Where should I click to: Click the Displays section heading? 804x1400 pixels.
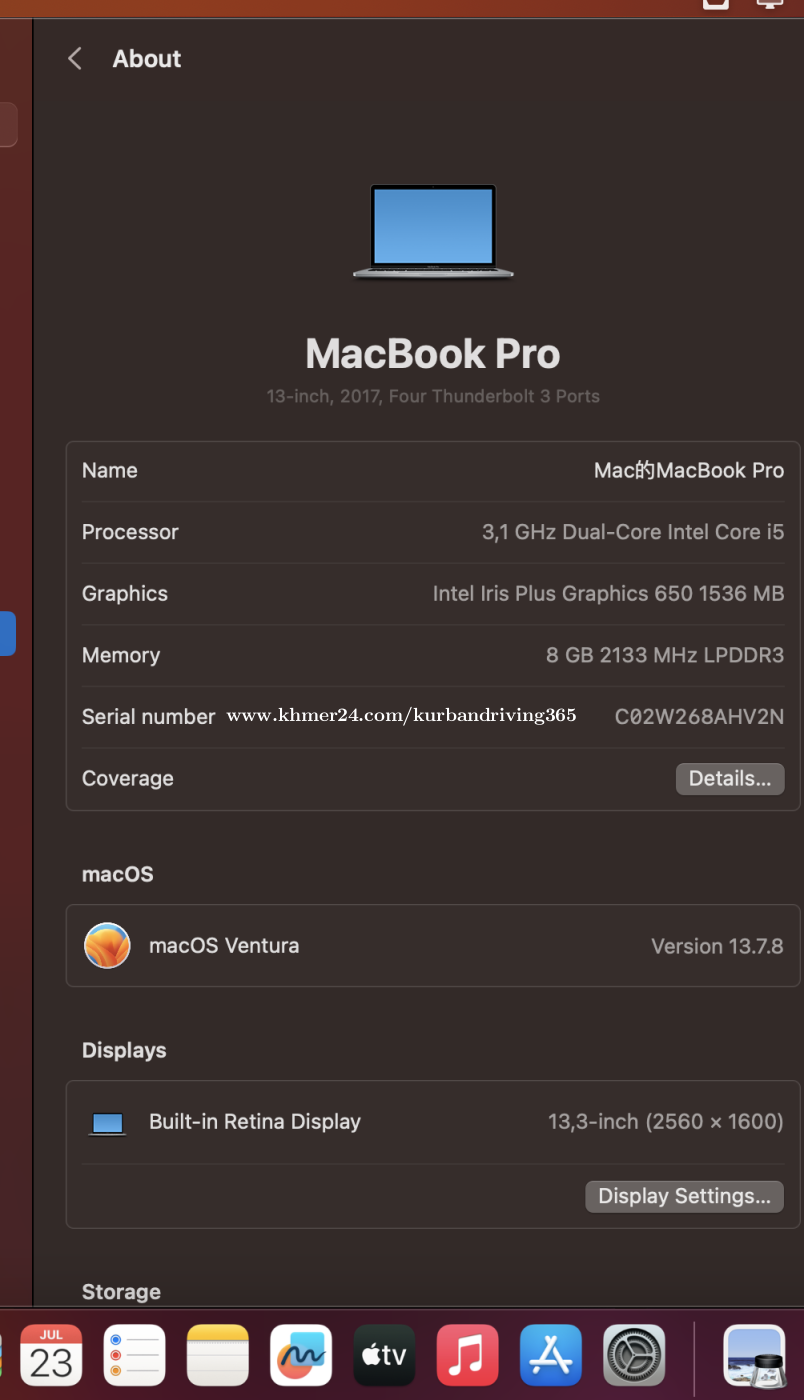point(124,1051)
